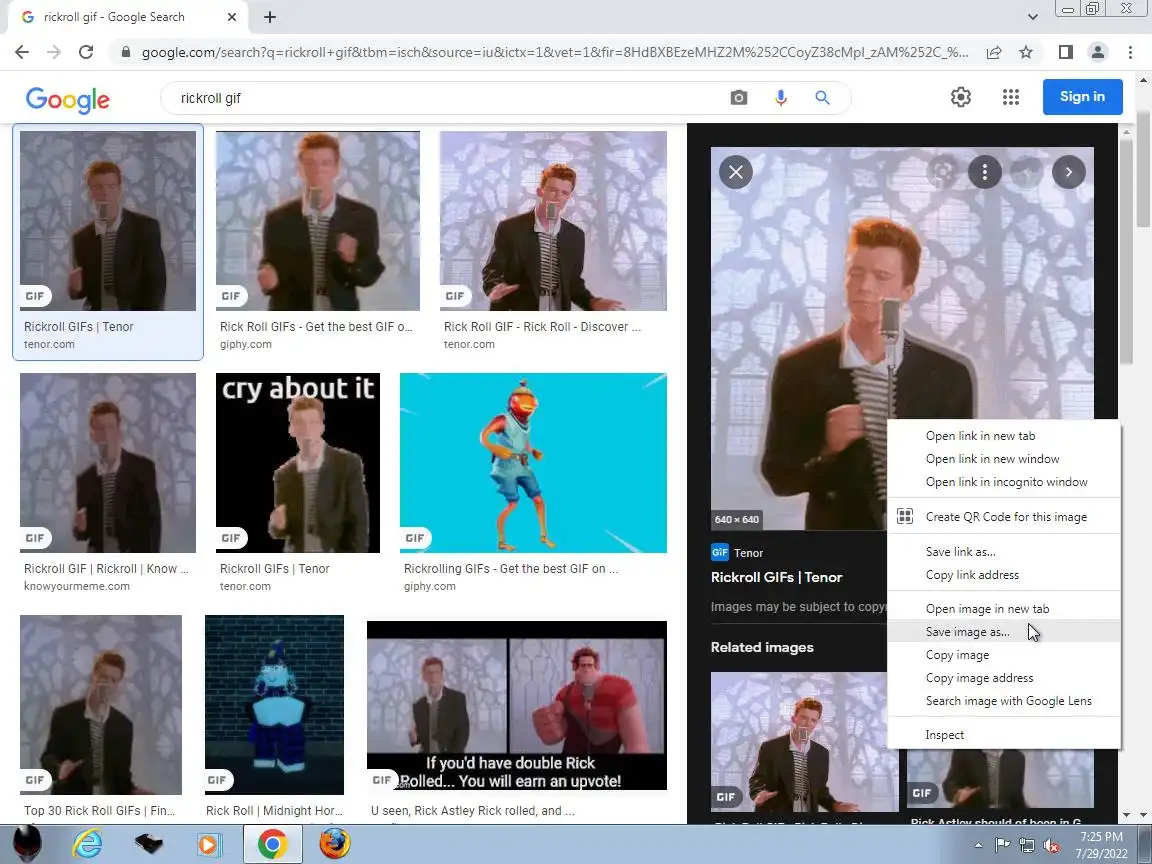Close the image preview panel
The width and height of the screenshot is (1152, 864).
coord(735,172)
